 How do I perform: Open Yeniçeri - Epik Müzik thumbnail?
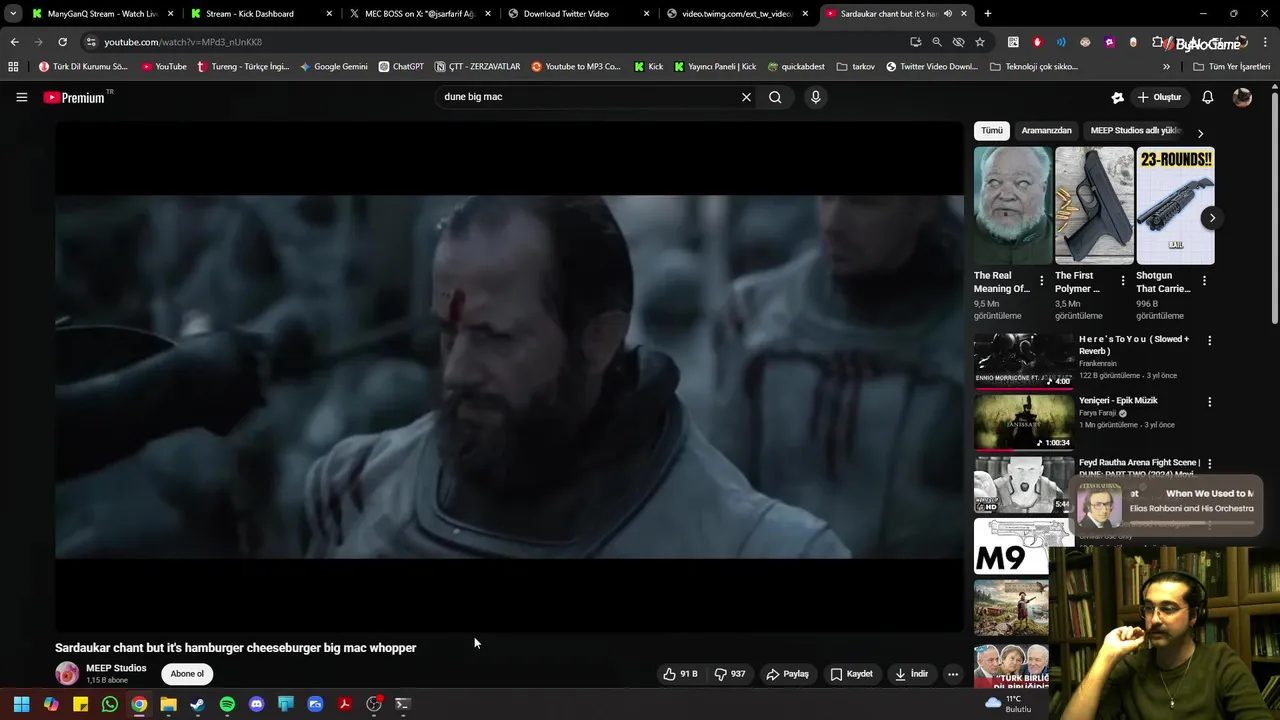1023,422
